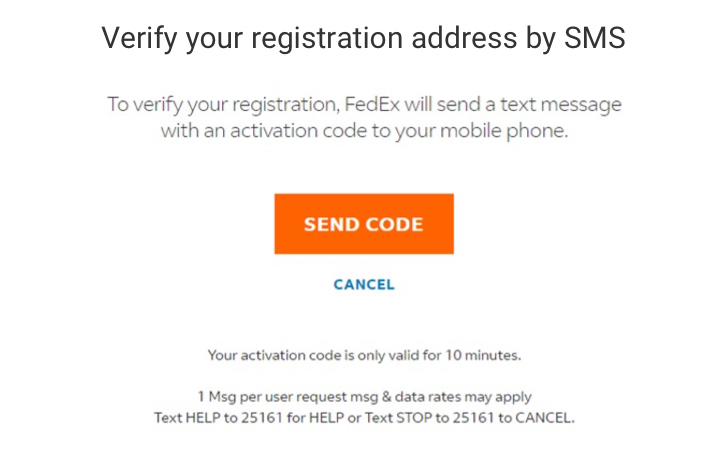Cancel the SMS verification

[x=364, y=285]
